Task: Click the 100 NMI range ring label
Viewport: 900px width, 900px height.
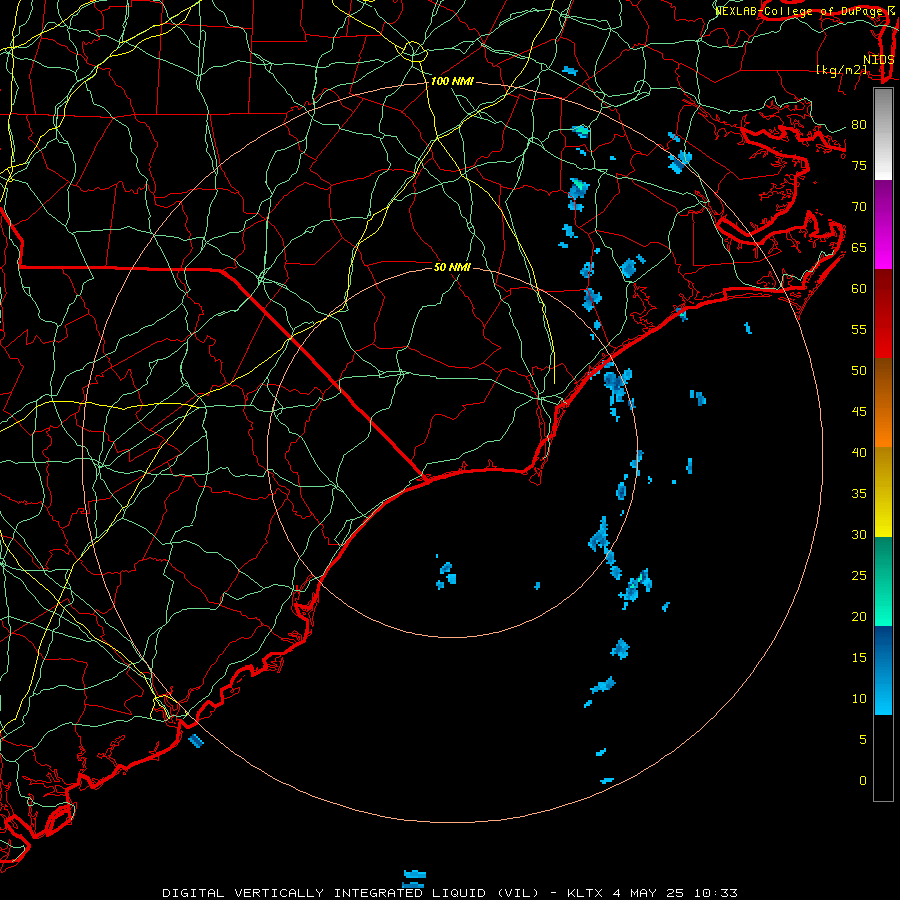Action: (x=452, y=82)
